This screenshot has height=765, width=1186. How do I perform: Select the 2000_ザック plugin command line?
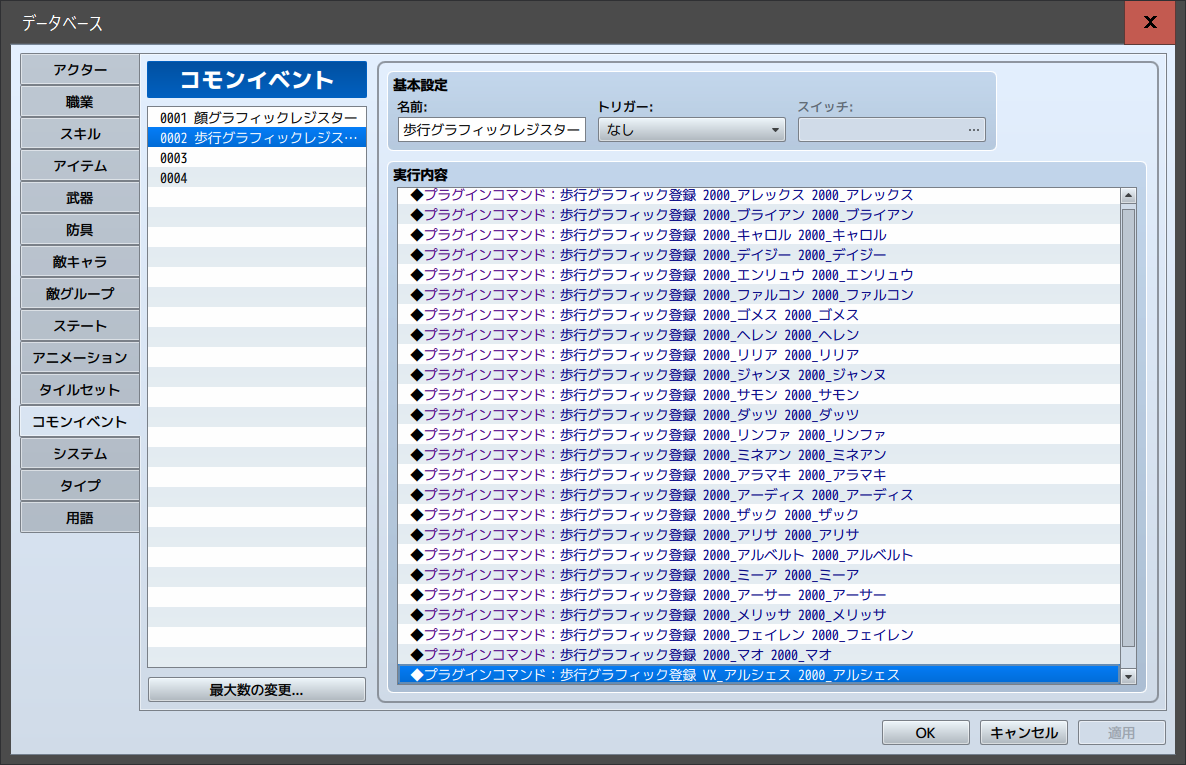click(x=759, y=515)
